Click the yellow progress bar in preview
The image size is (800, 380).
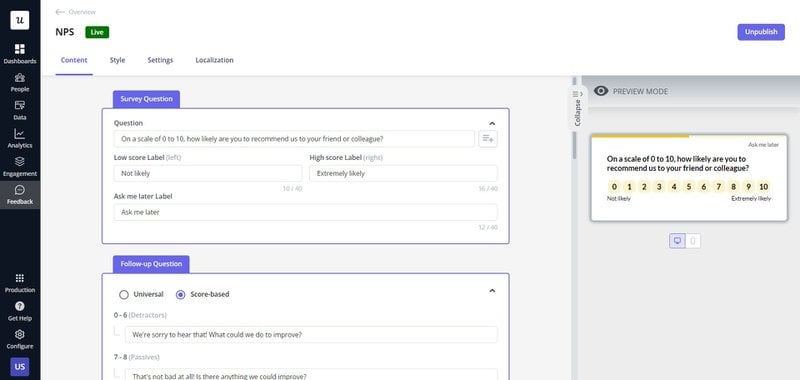point(640,136)
